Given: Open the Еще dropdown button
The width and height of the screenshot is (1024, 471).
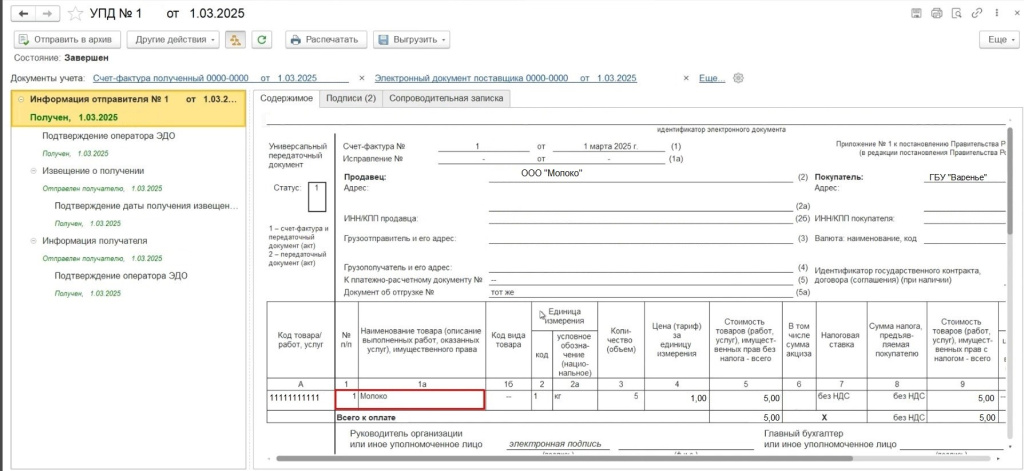Looking at the screenshot, I should pyautogui.click(x=999, y=40).
